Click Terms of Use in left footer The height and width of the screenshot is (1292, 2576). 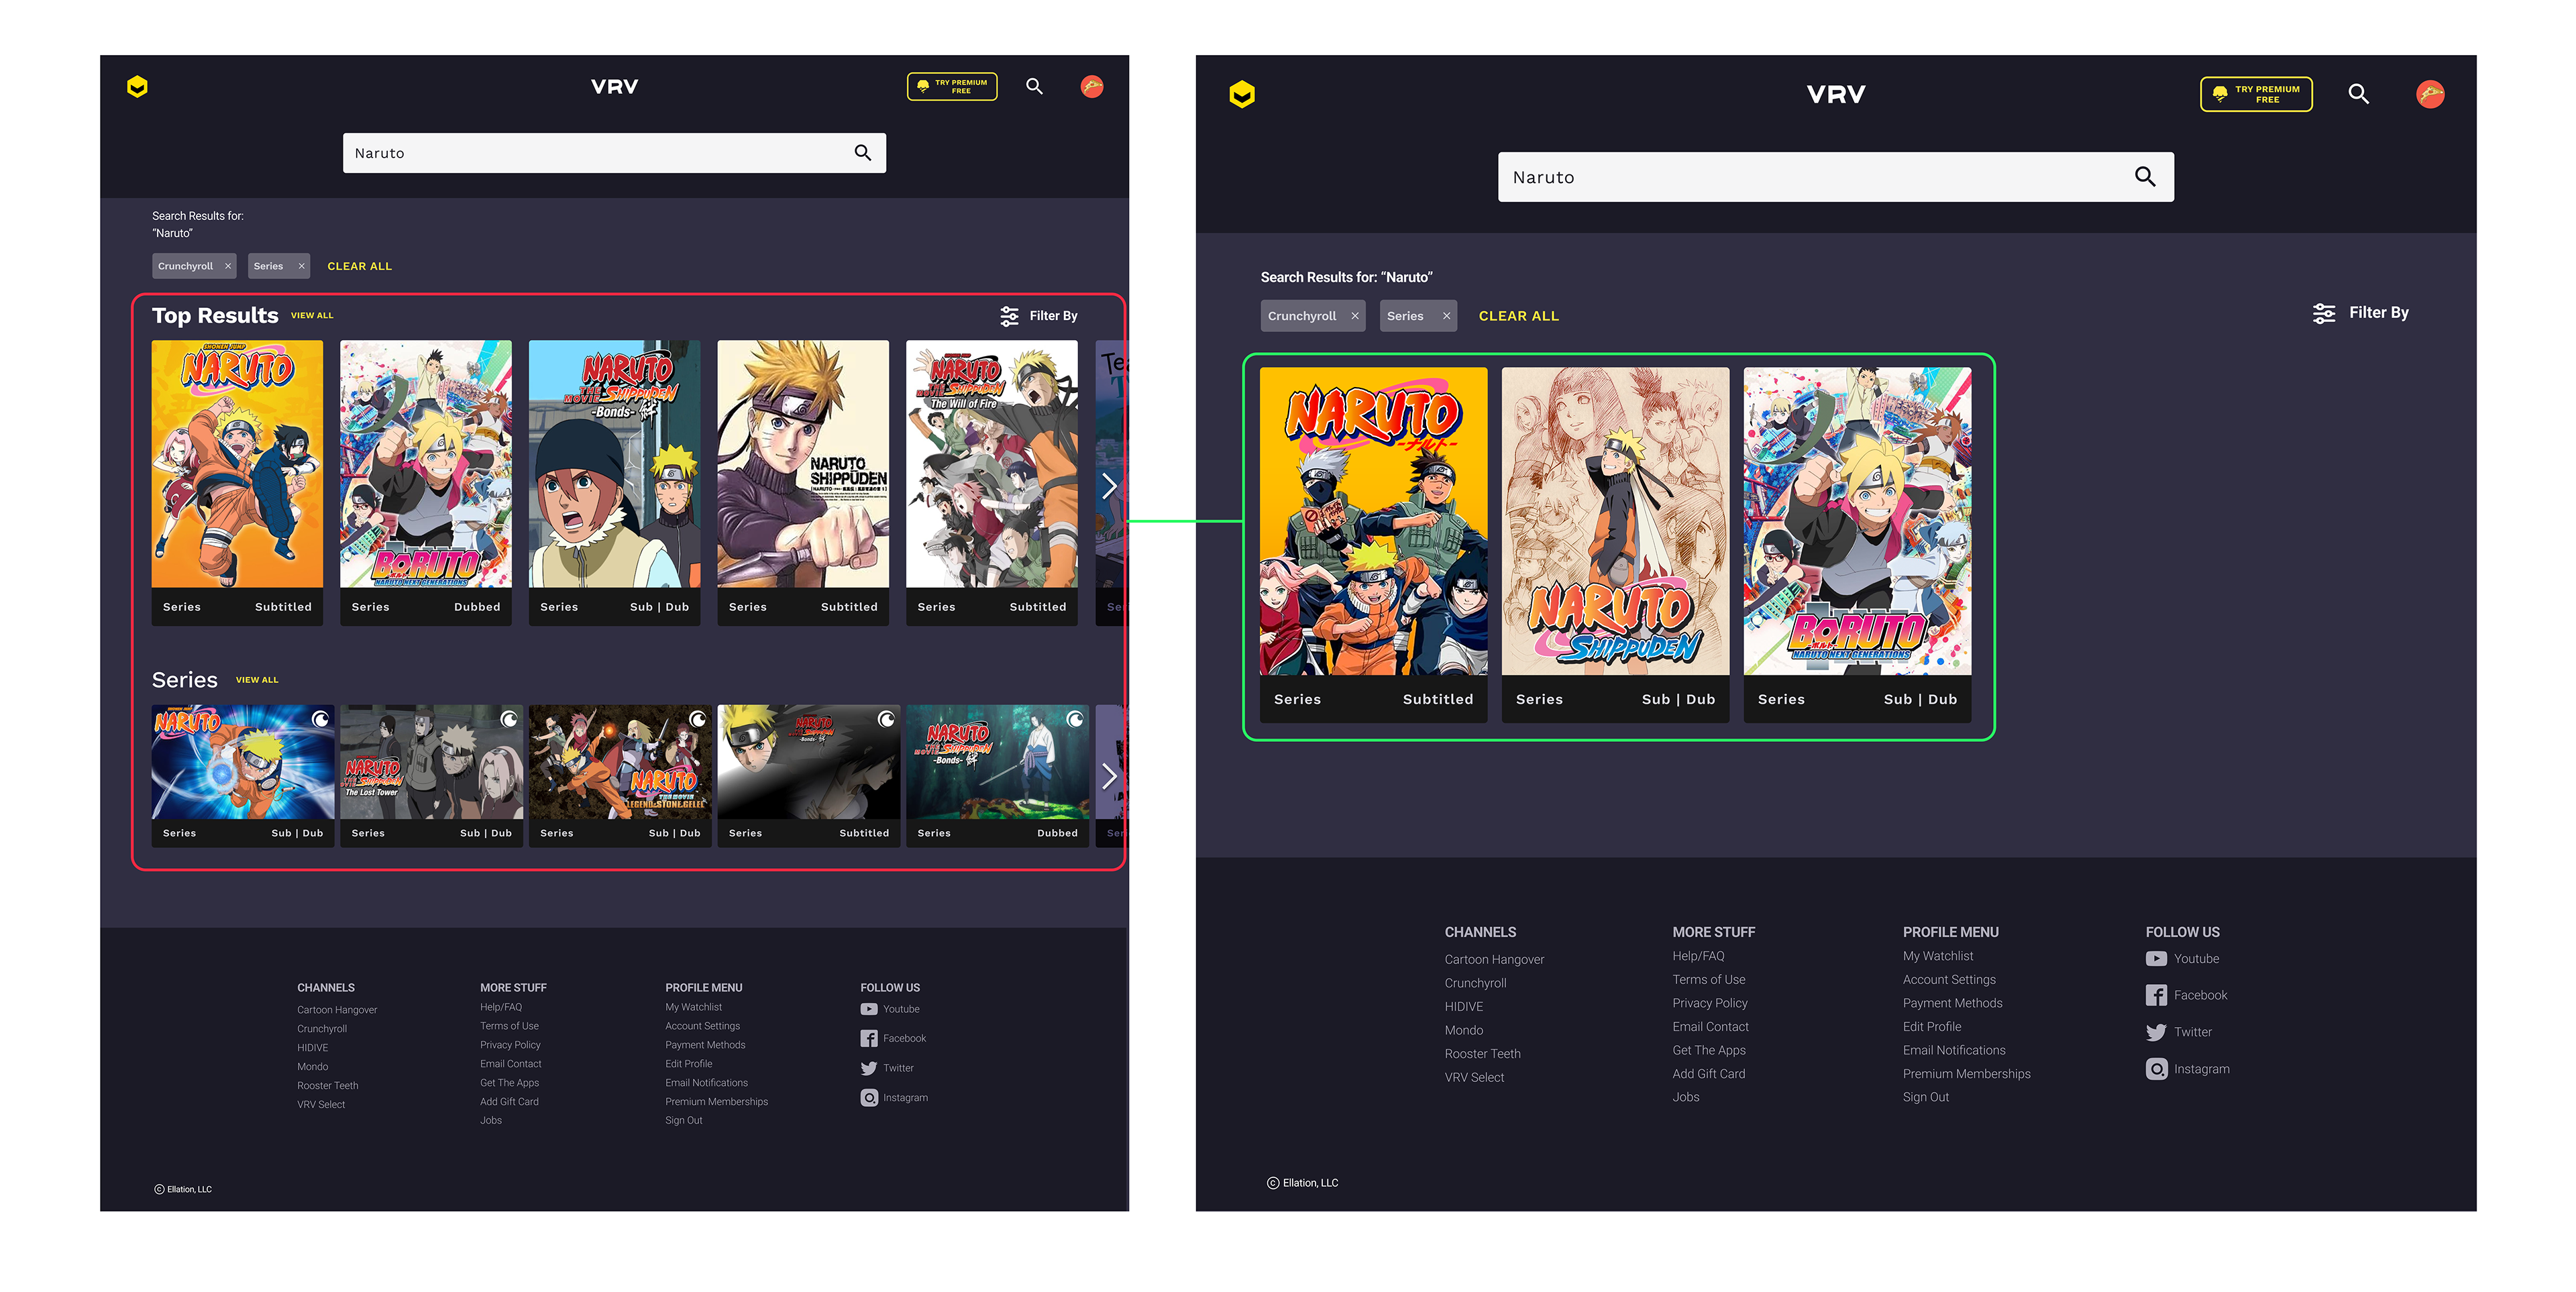coord(509,1026)
